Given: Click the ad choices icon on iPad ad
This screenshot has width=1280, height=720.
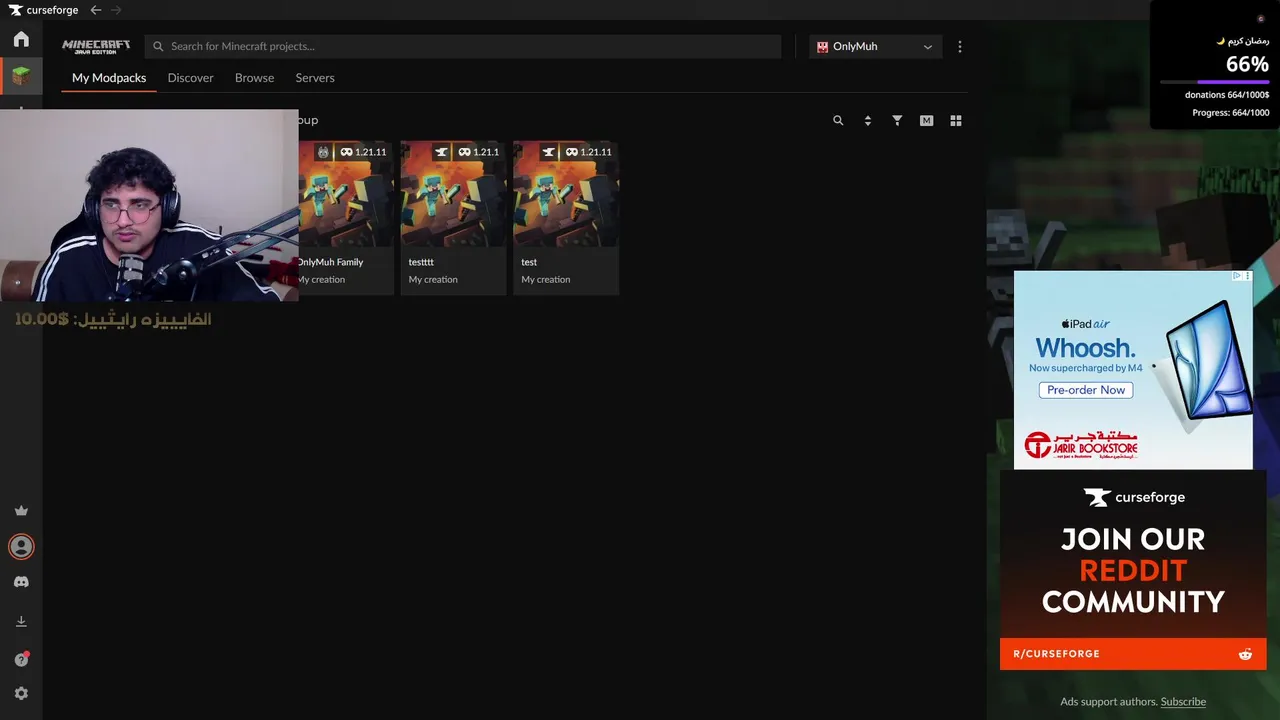Looking at the screenshot, I should [x=1237, y=276].
